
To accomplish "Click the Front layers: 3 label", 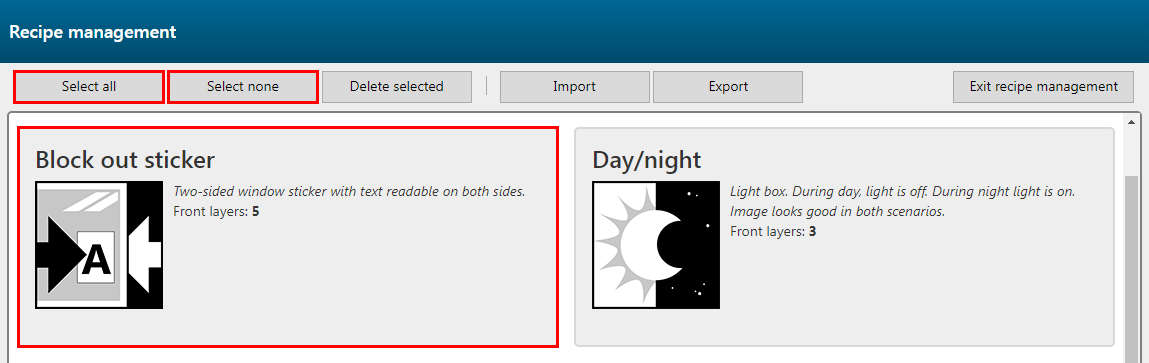I will tap(773, 232).
